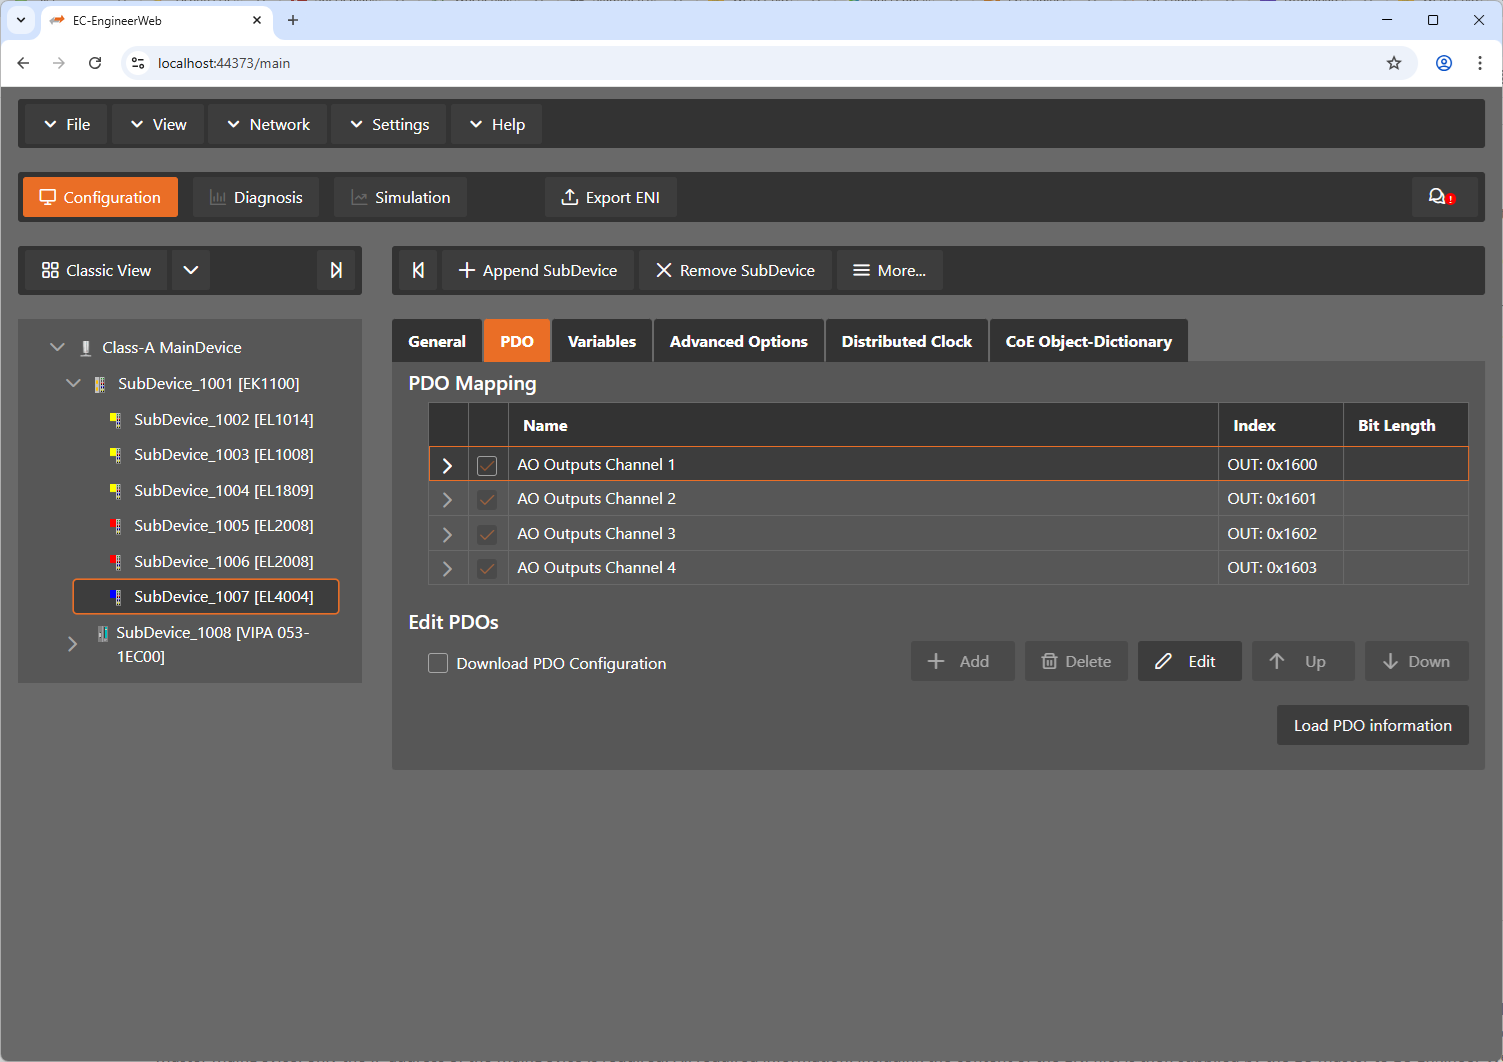The height and width of the screenshot is (1062, 1503).
Task: Expand AO Outputs Channel 4 row
Action: coord(447,568)
